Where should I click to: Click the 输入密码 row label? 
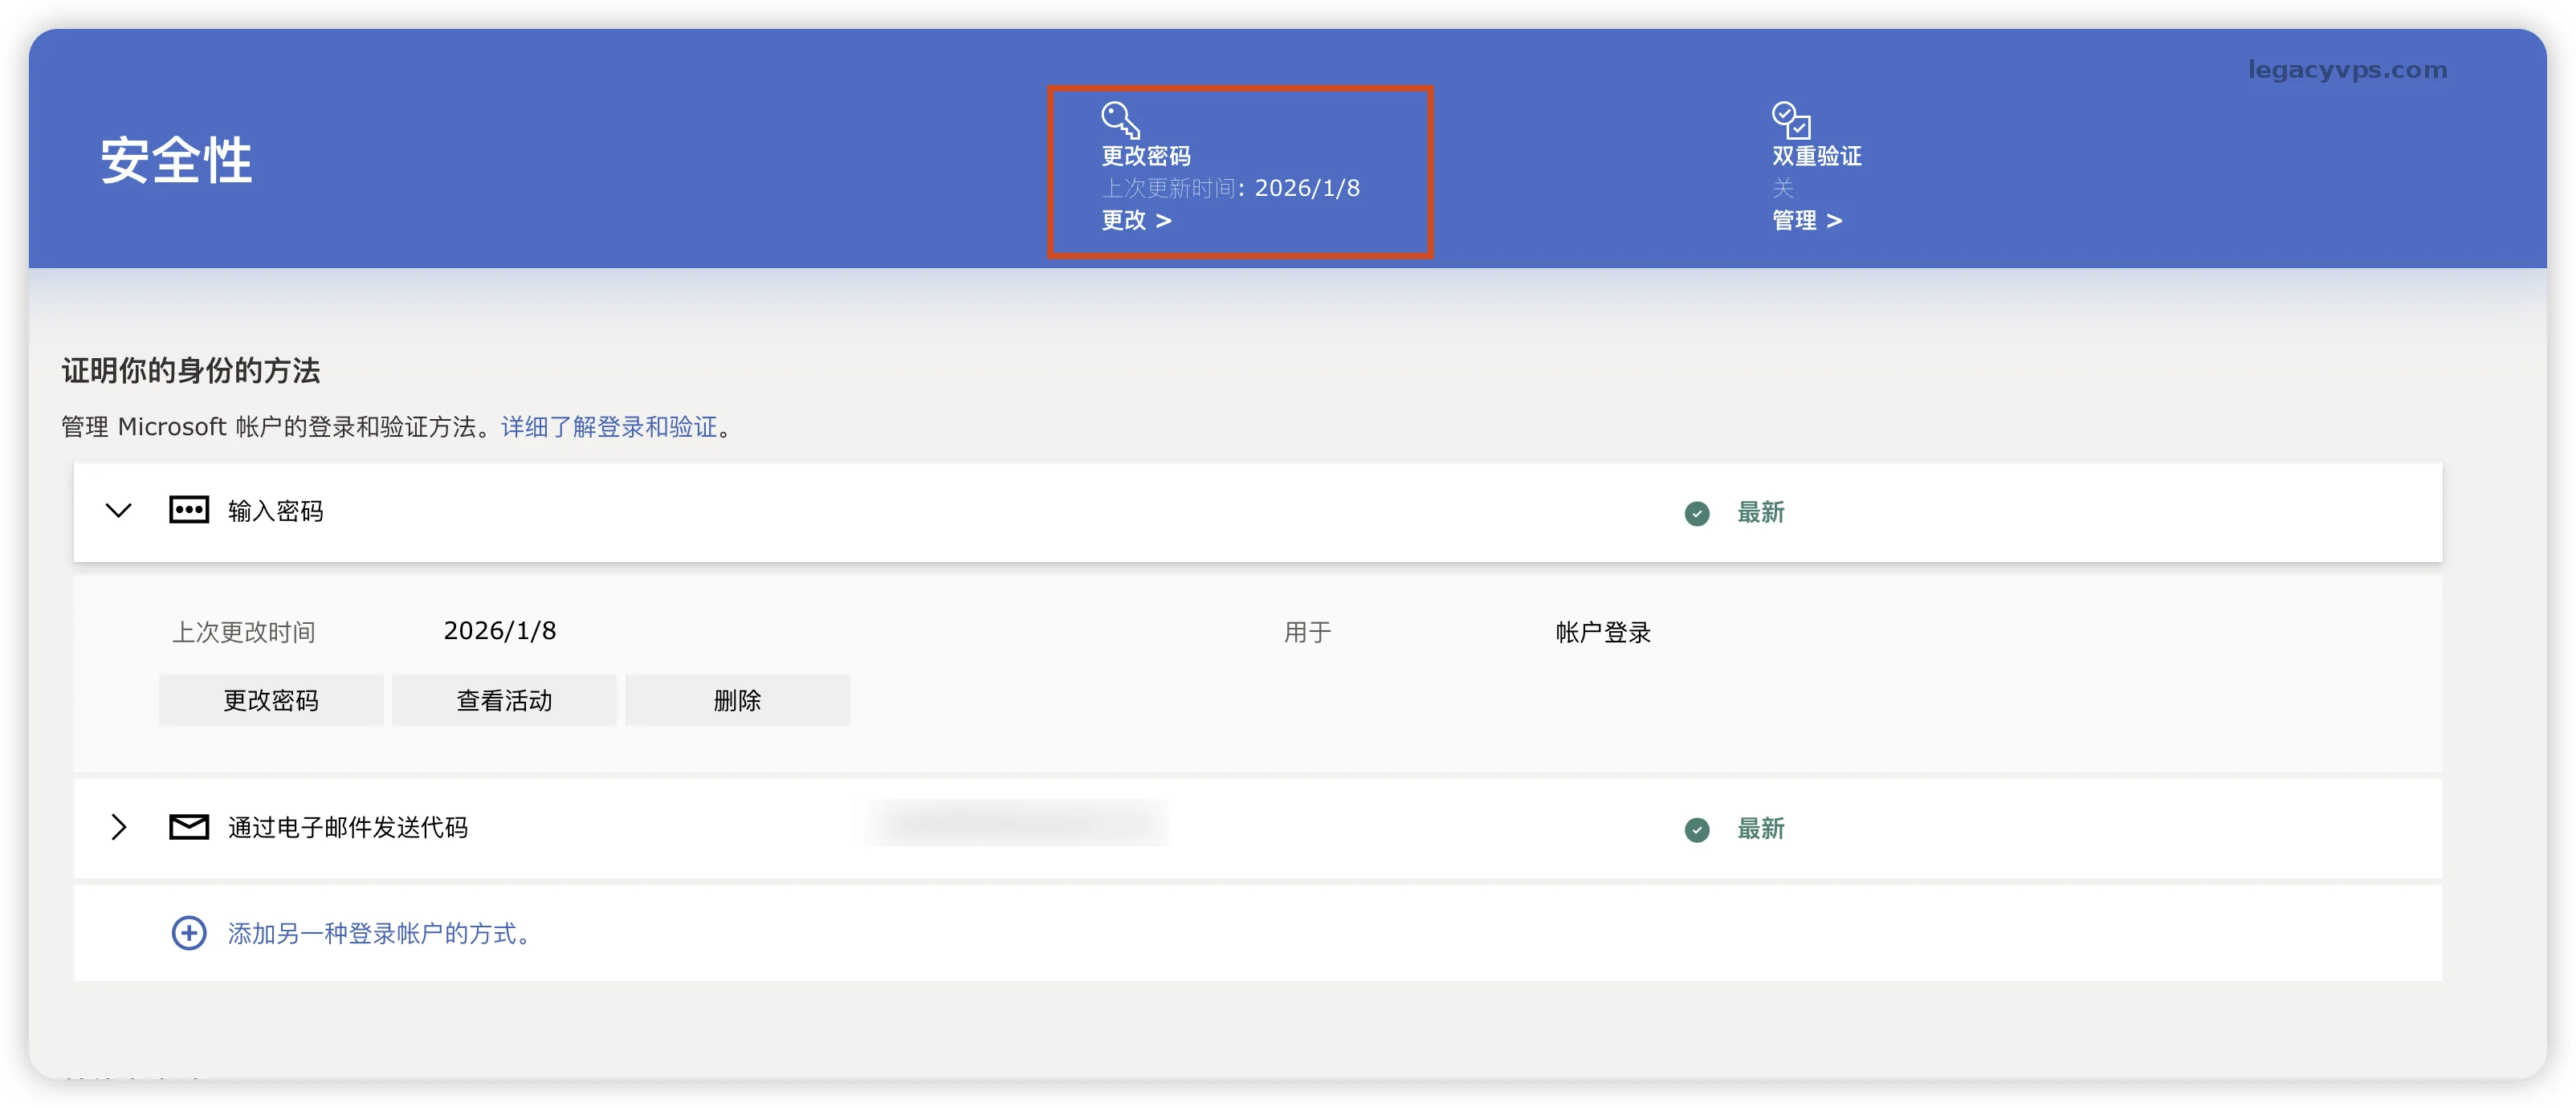275,511
